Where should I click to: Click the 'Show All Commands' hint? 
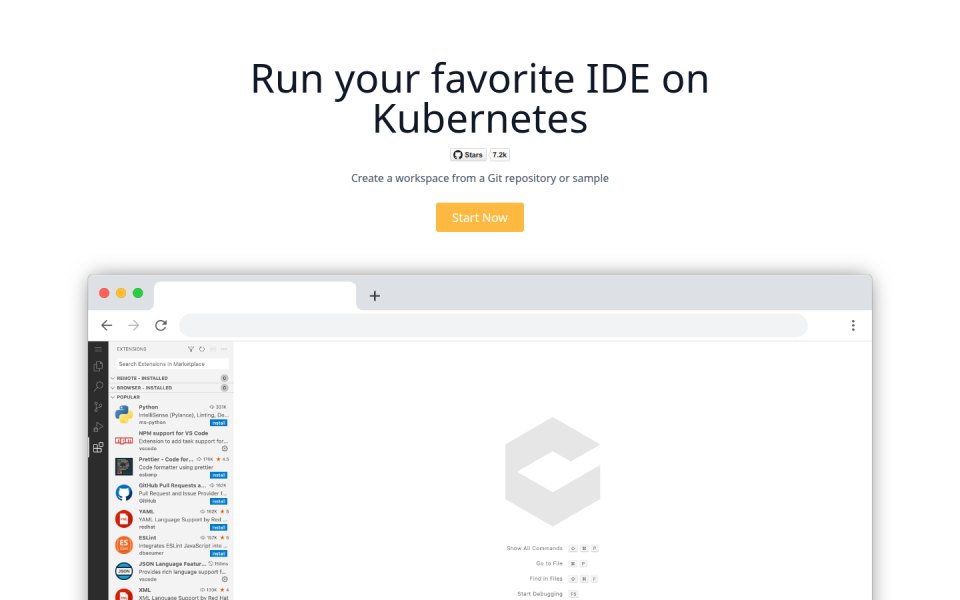[534, 549]
